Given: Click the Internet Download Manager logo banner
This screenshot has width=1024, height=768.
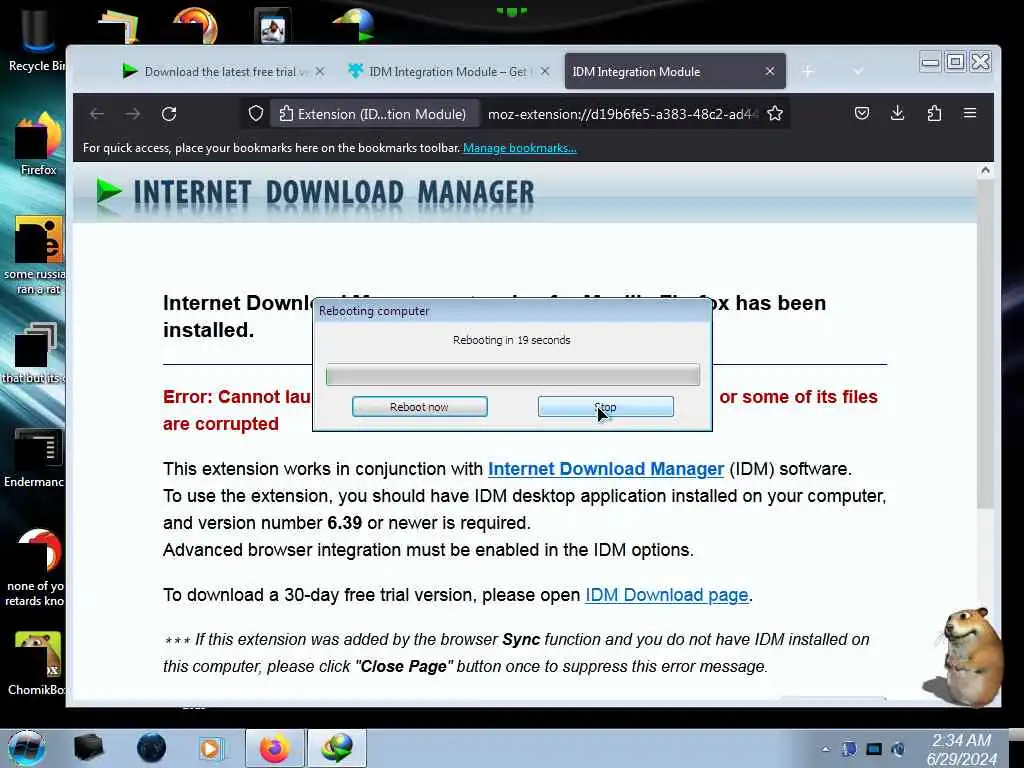Looking at the screenshot, I should pyautogui.click(x=315, y=193).
